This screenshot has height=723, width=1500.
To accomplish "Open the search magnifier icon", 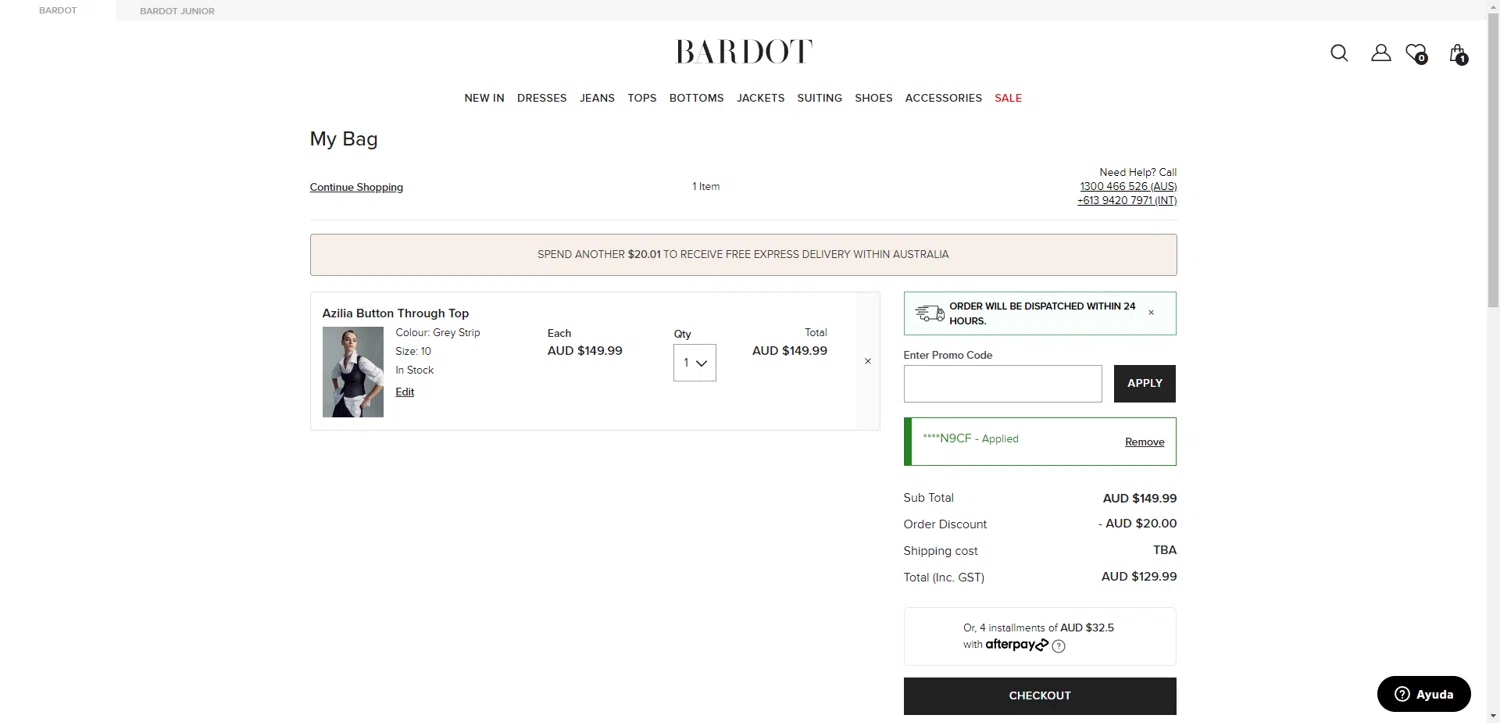I will [x=1339, y=53].
